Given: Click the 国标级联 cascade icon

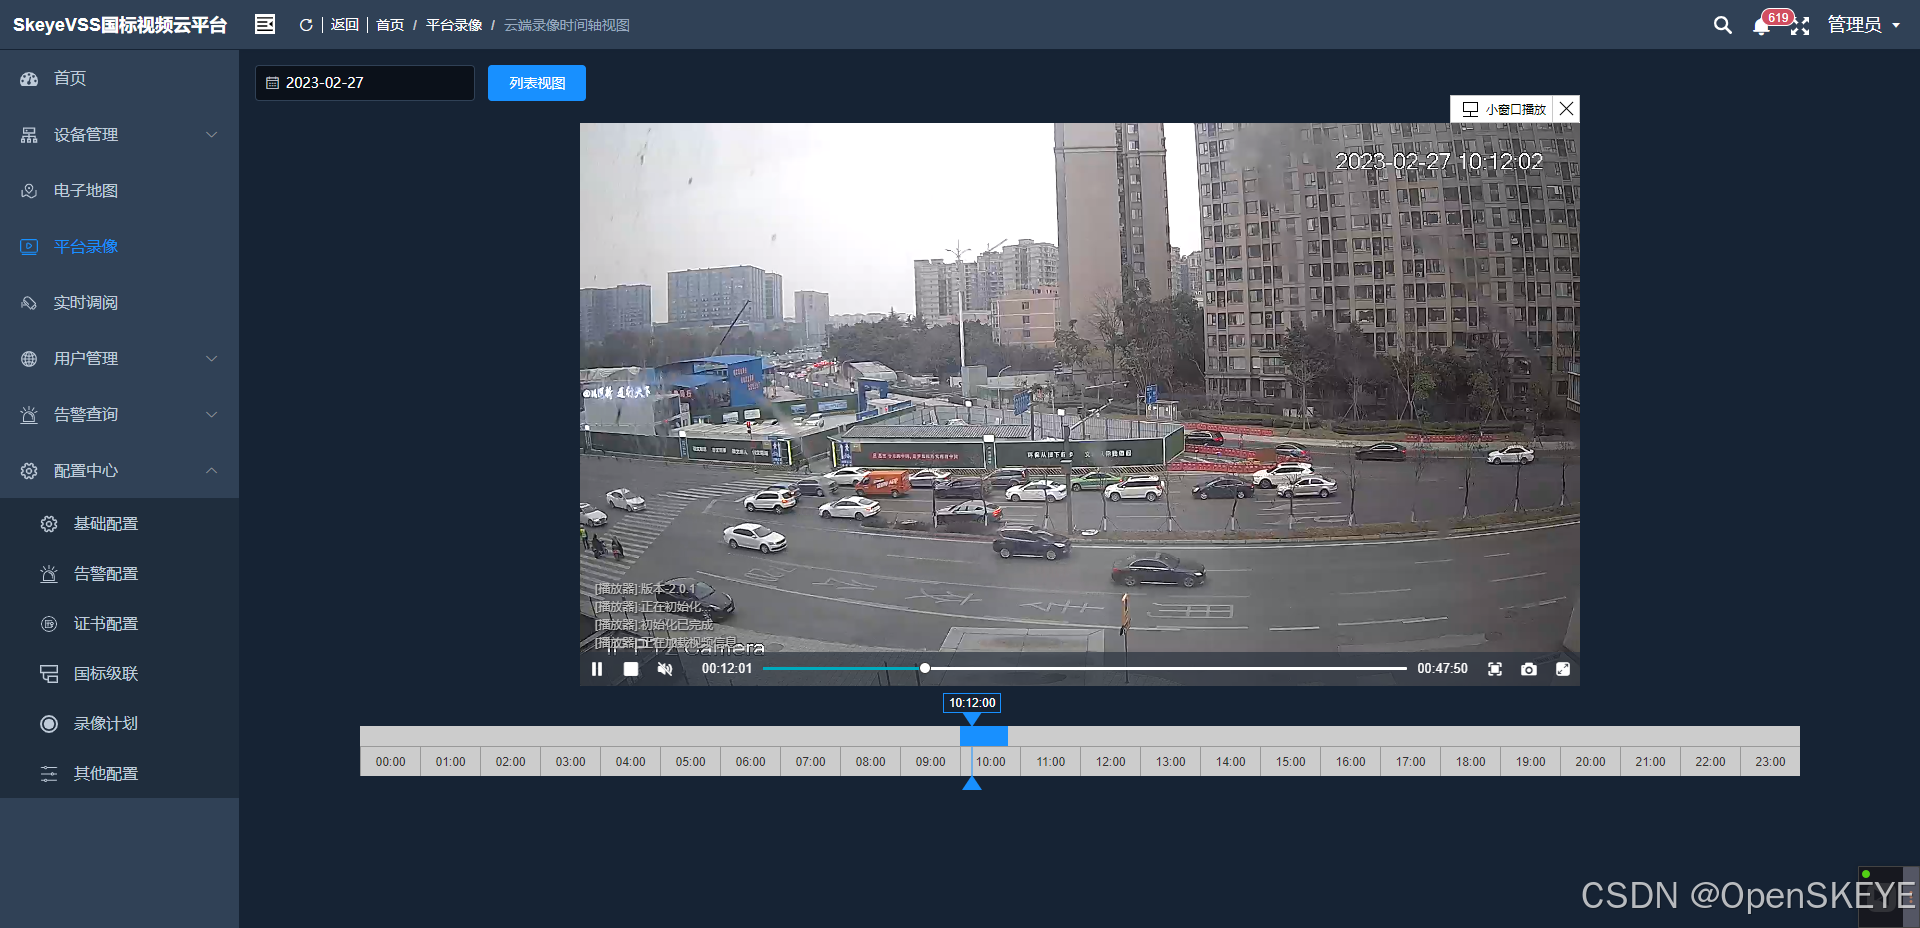Looking at the screenshot, I should point(49,673).
